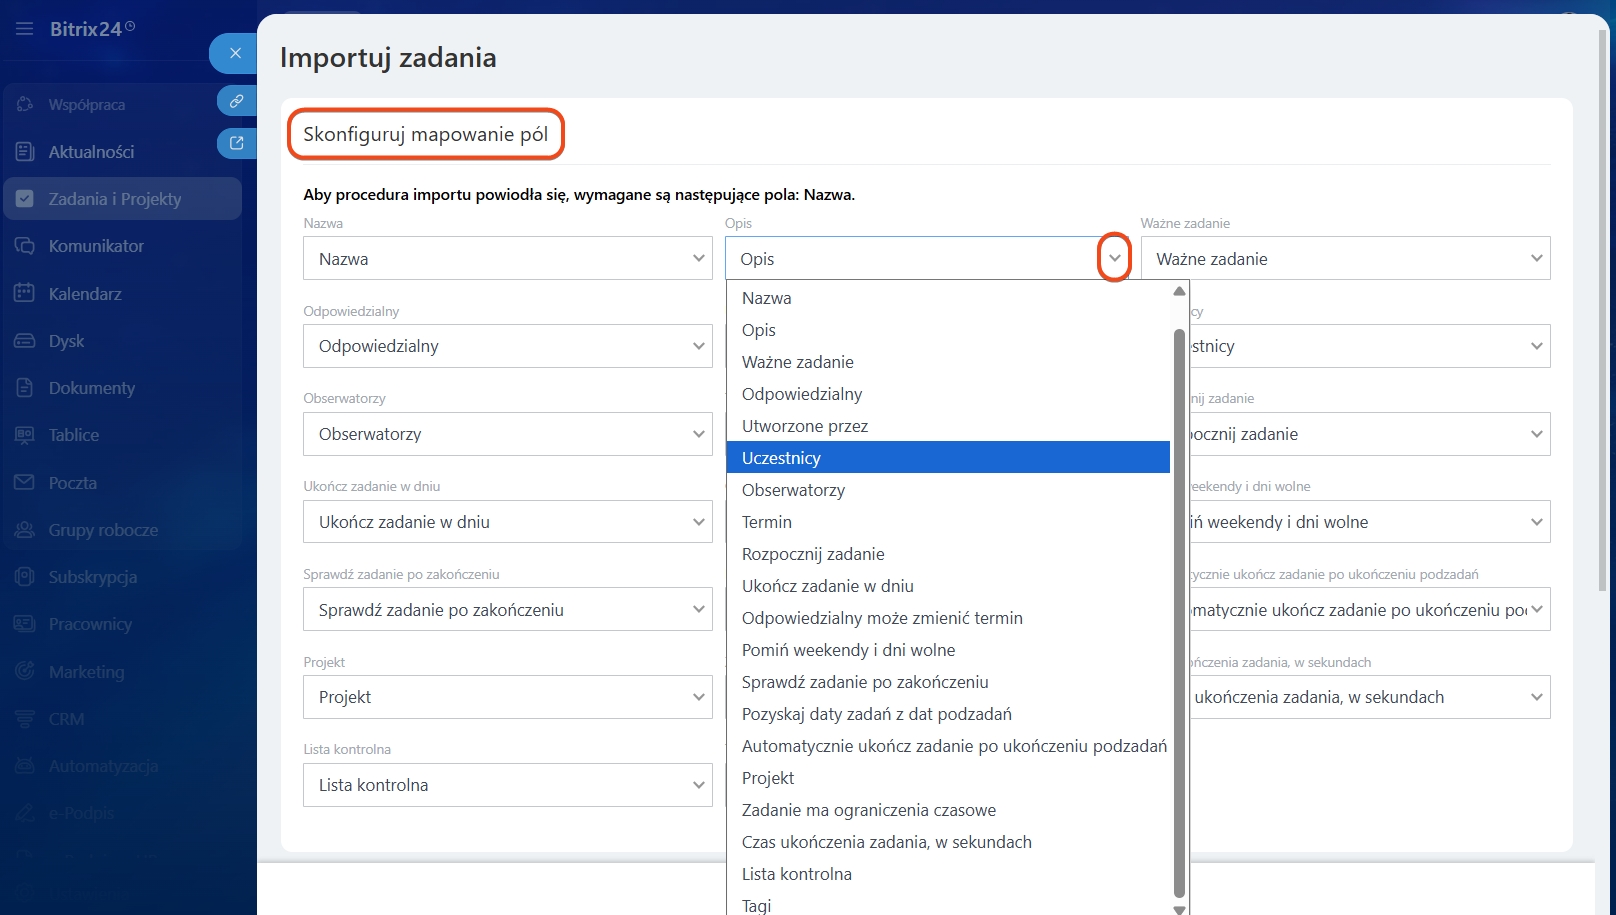Screen dimensions: 1616x915
Task: Expand the Ważne zadanie dropdown
Action: (1344, 259)
